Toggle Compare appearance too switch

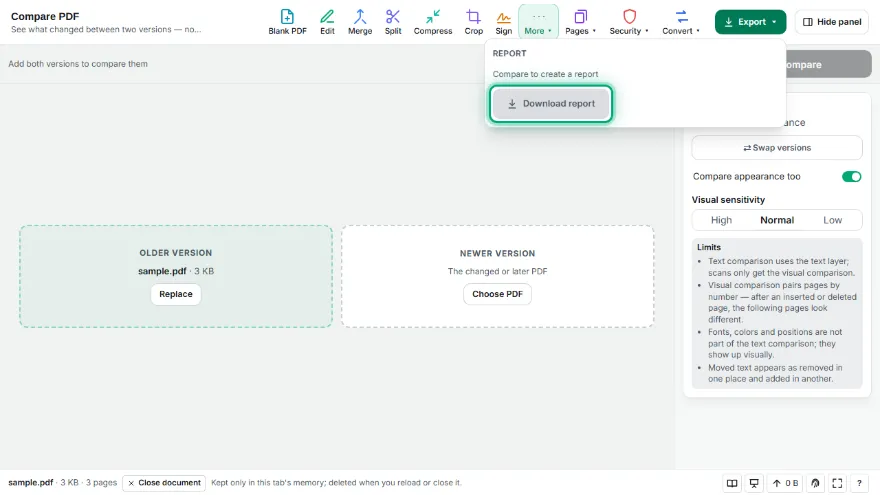(851, 177)
